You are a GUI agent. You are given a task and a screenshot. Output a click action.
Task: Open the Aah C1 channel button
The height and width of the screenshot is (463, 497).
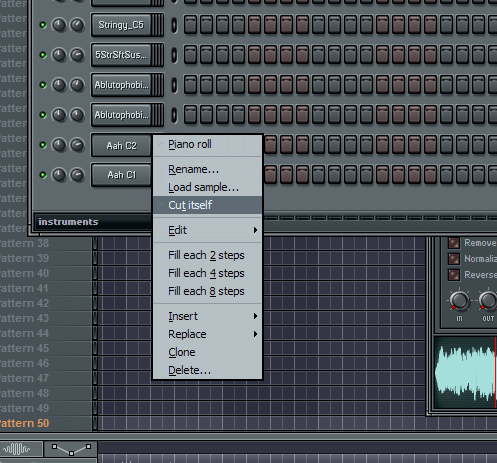(121, 175)
